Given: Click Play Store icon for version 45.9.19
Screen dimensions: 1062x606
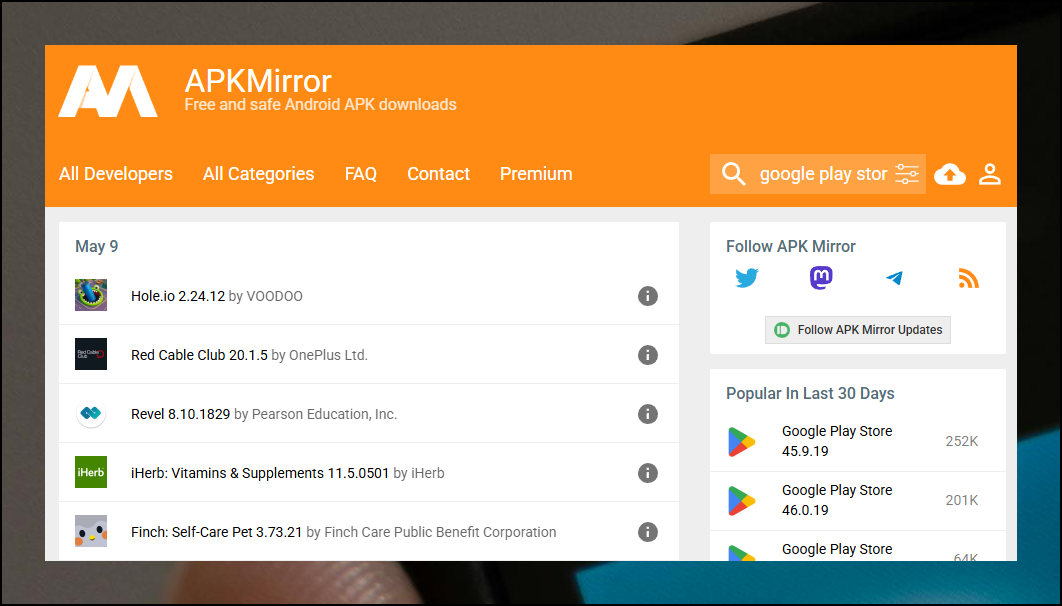Looking at the screenshot, I should (742, 441).
